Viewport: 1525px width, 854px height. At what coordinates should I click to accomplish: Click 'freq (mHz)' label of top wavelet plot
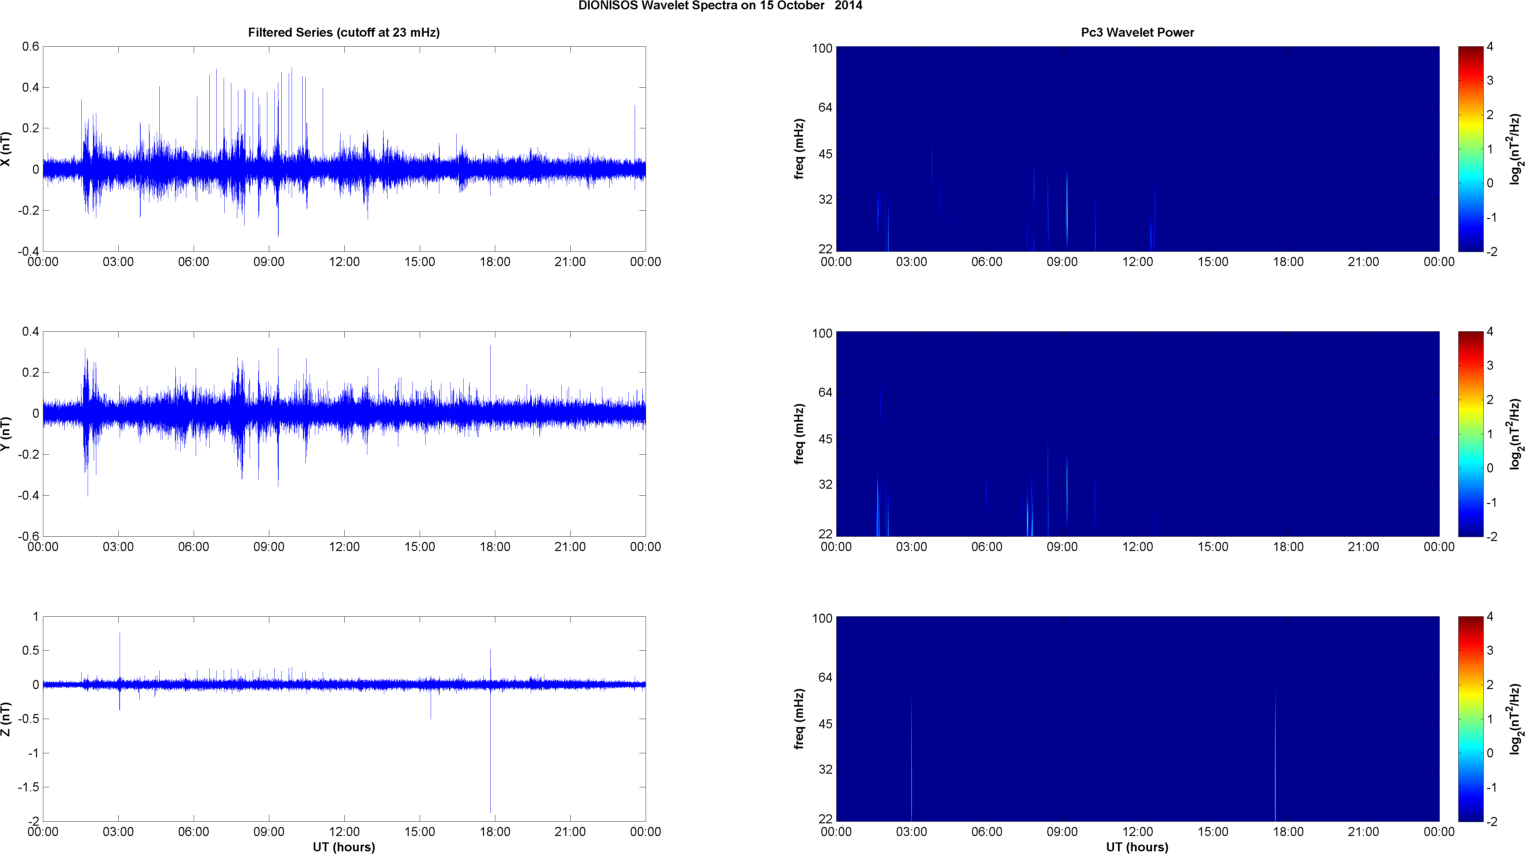800,149
